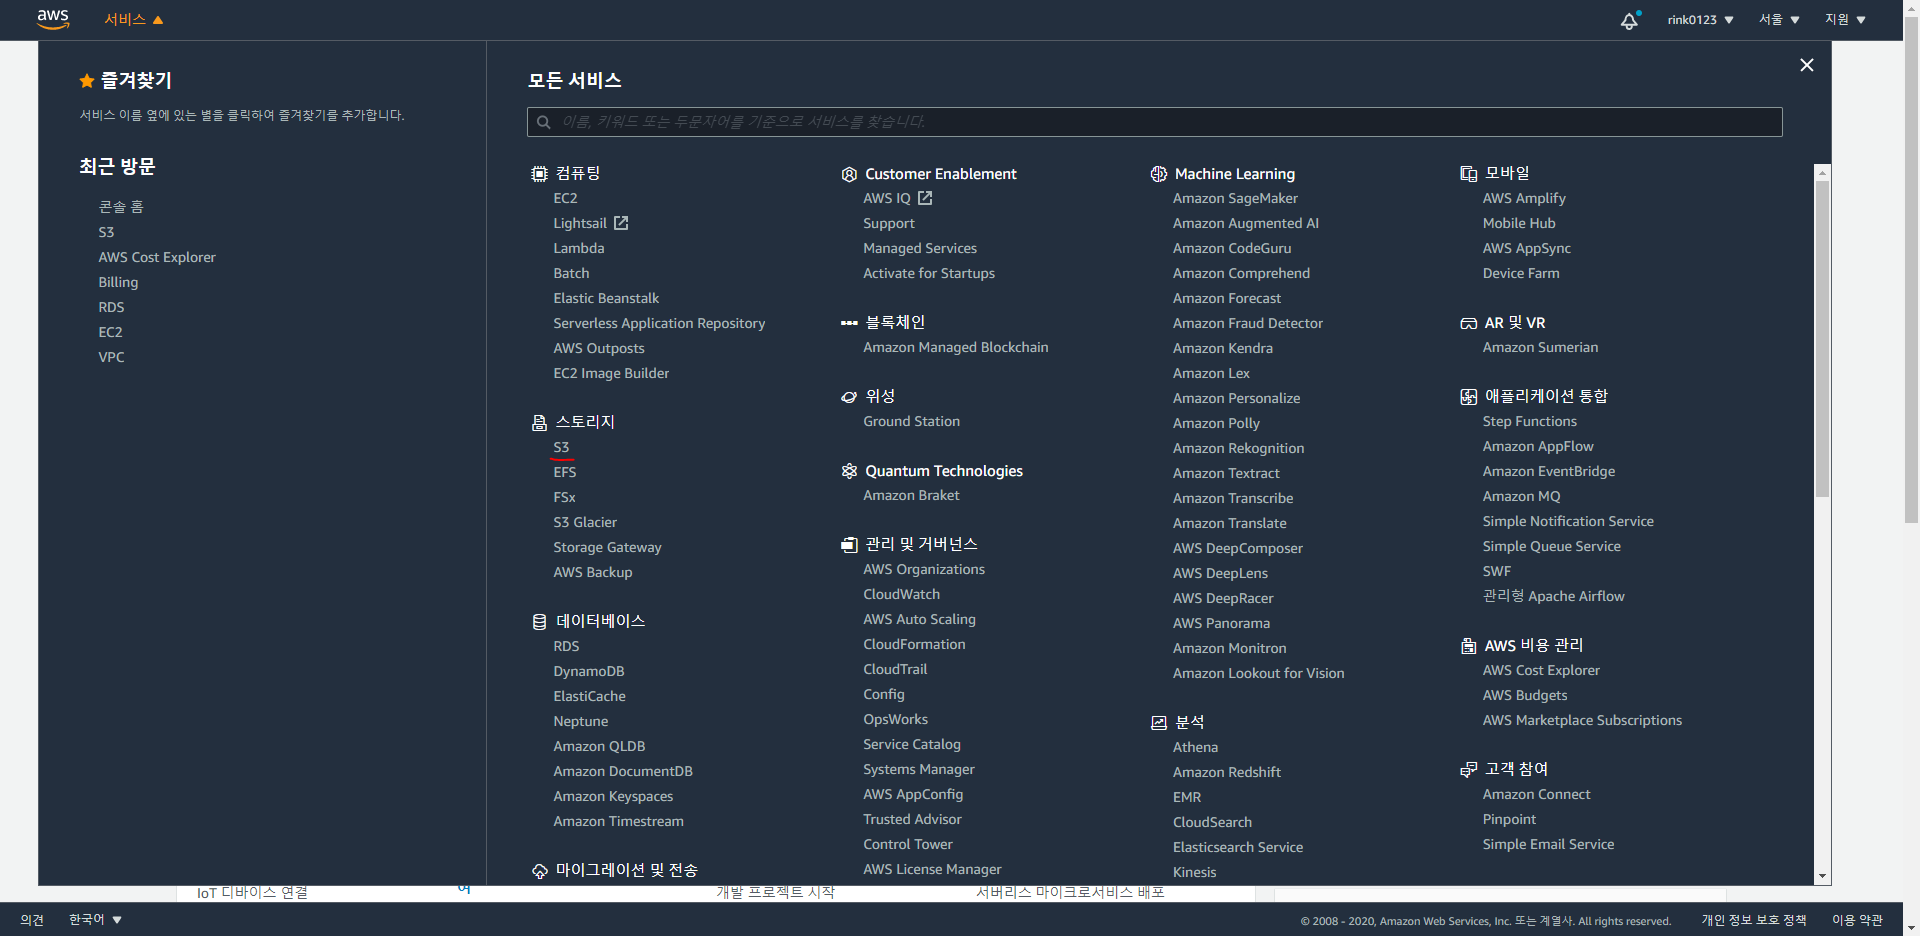
Task: Open Storage Gateway service
Action: tap(607, 547)
